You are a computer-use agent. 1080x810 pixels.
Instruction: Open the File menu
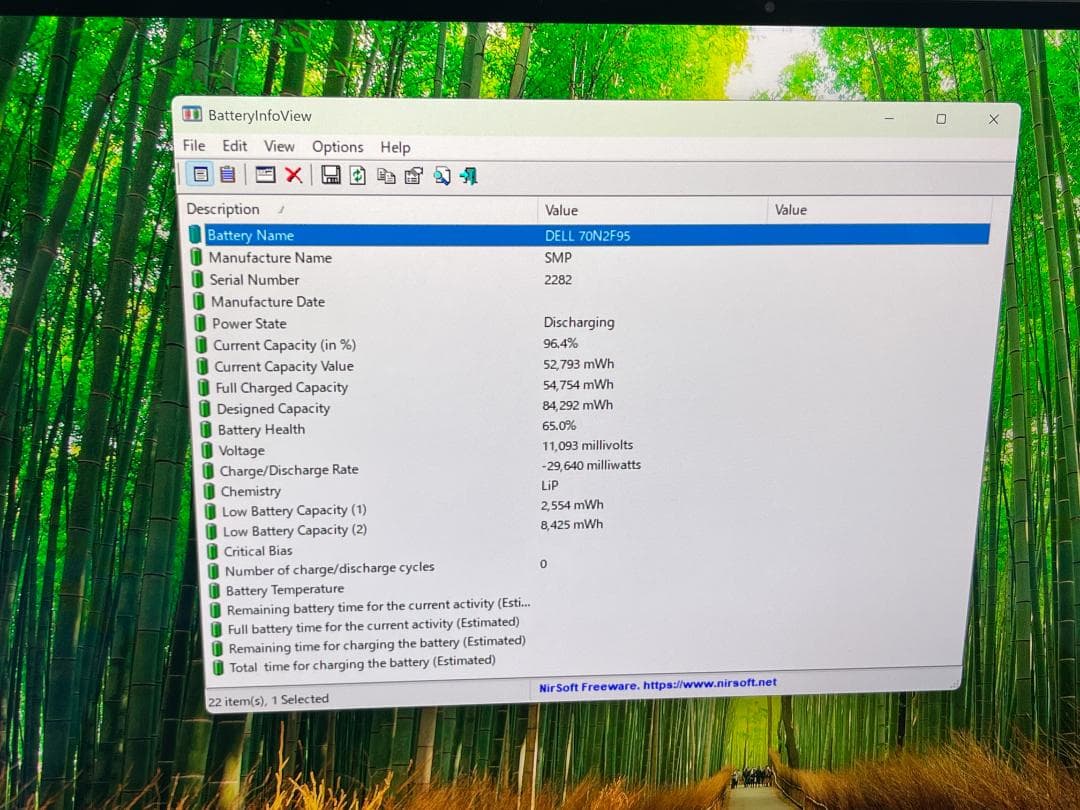coord(194,145)
